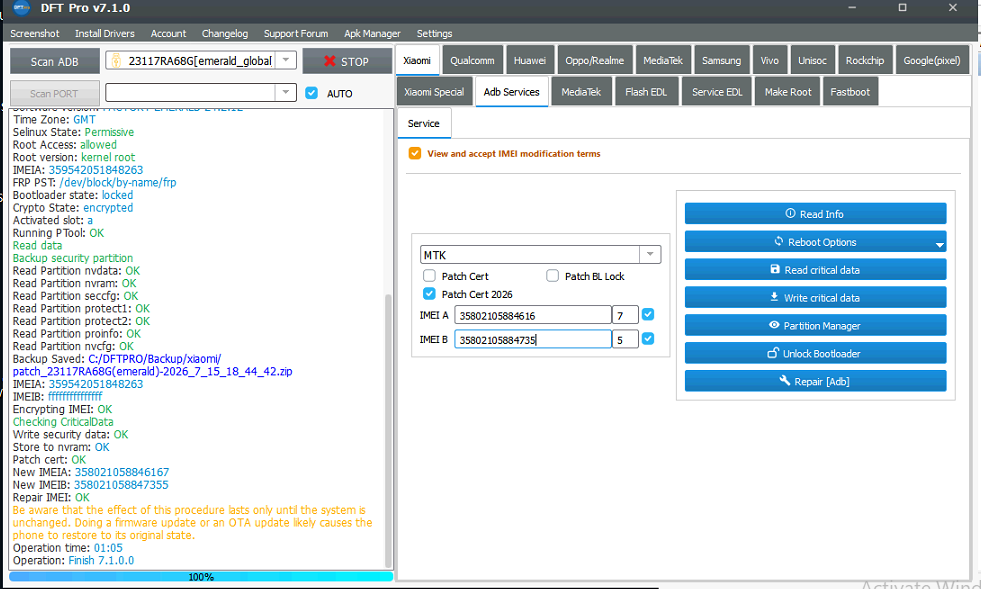
Task: Enable the Patch Cert checkbox
Action: [429, 275]
